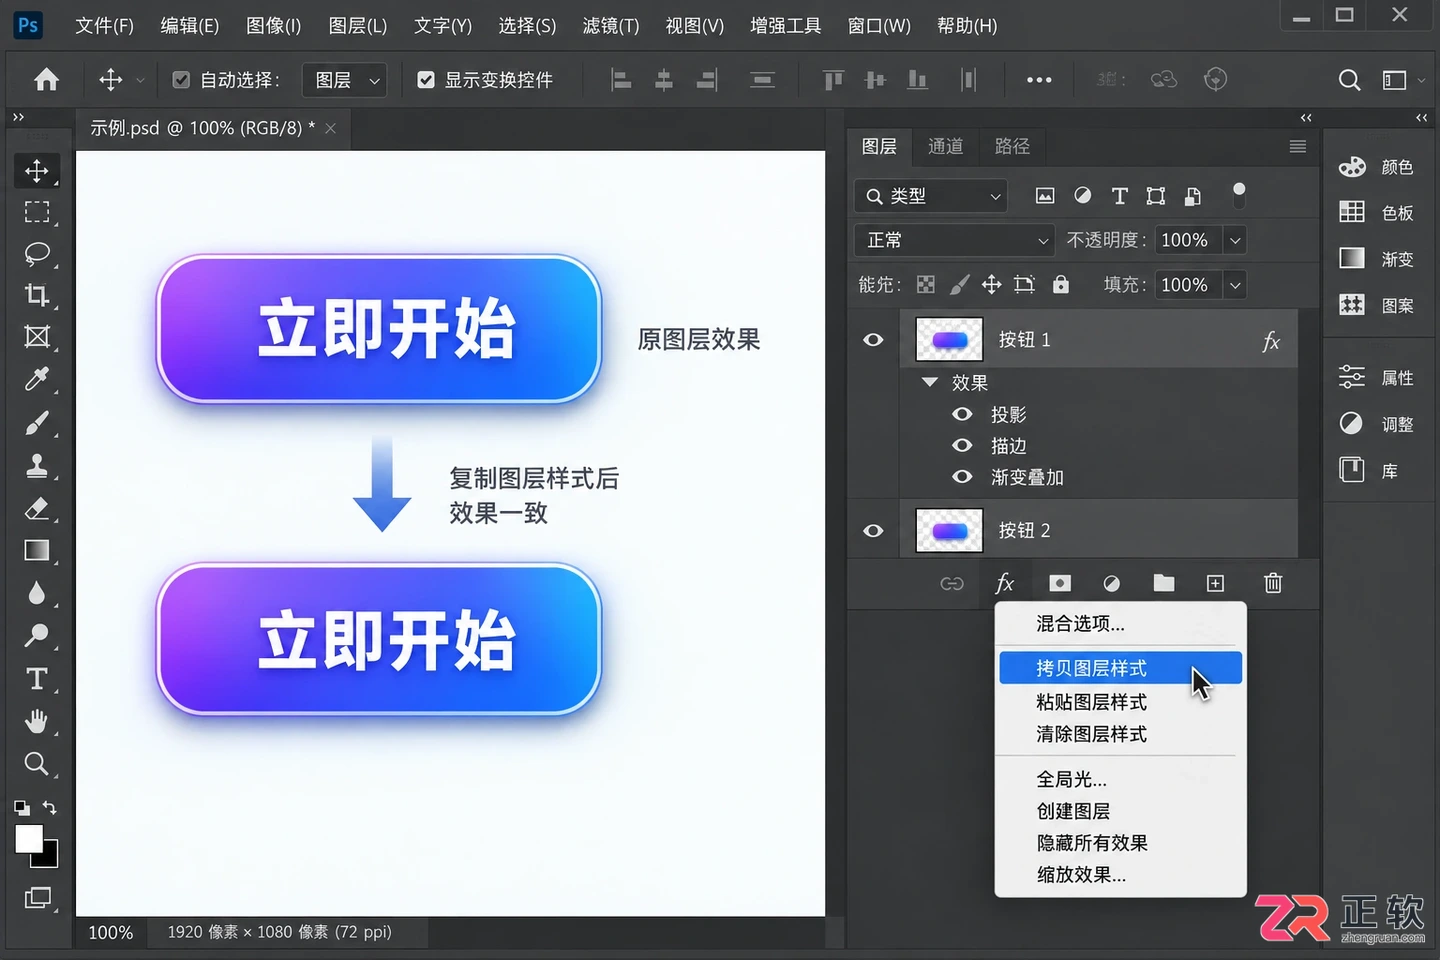Open the 库 panel
Image resolution: width=1440 pixels, height=960 pixels.
1370,470
